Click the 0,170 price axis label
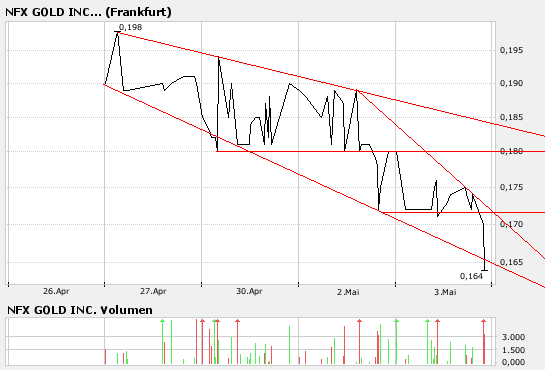Image resolution: width=545 pixels, height=384 pixels. point(511,224)
